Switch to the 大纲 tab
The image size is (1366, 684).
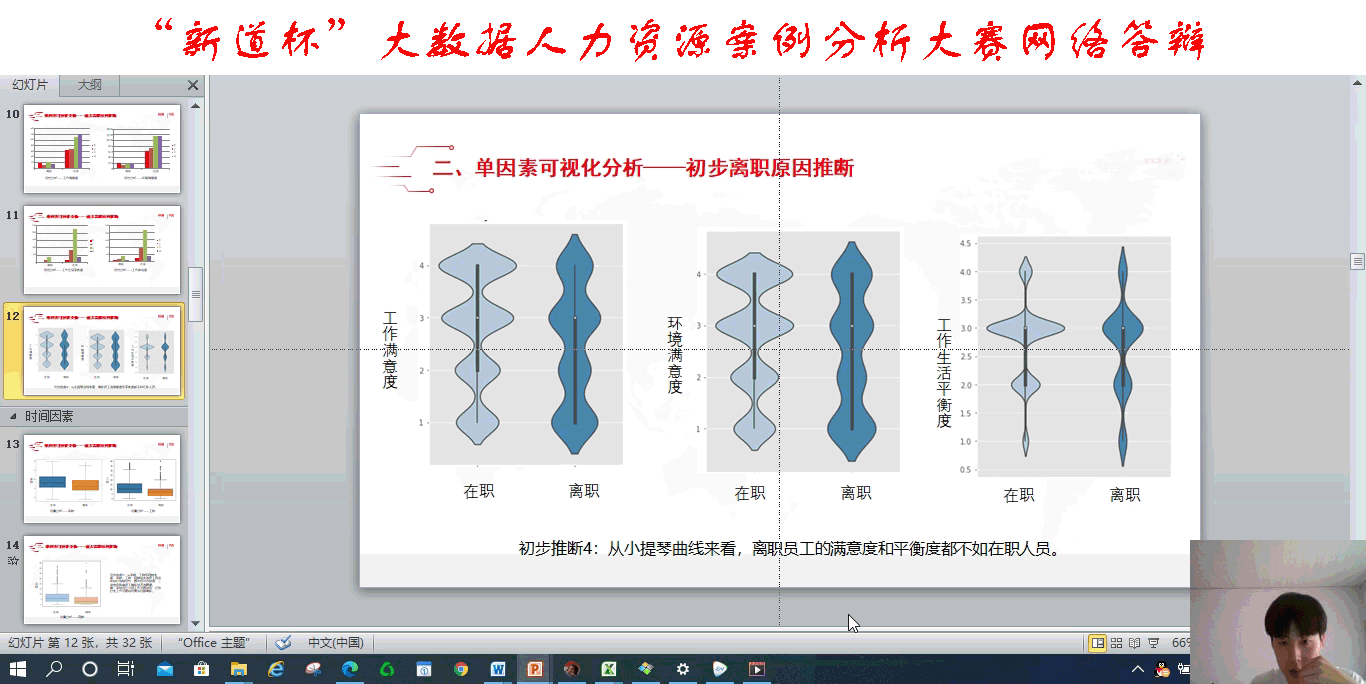coord(90,85)
